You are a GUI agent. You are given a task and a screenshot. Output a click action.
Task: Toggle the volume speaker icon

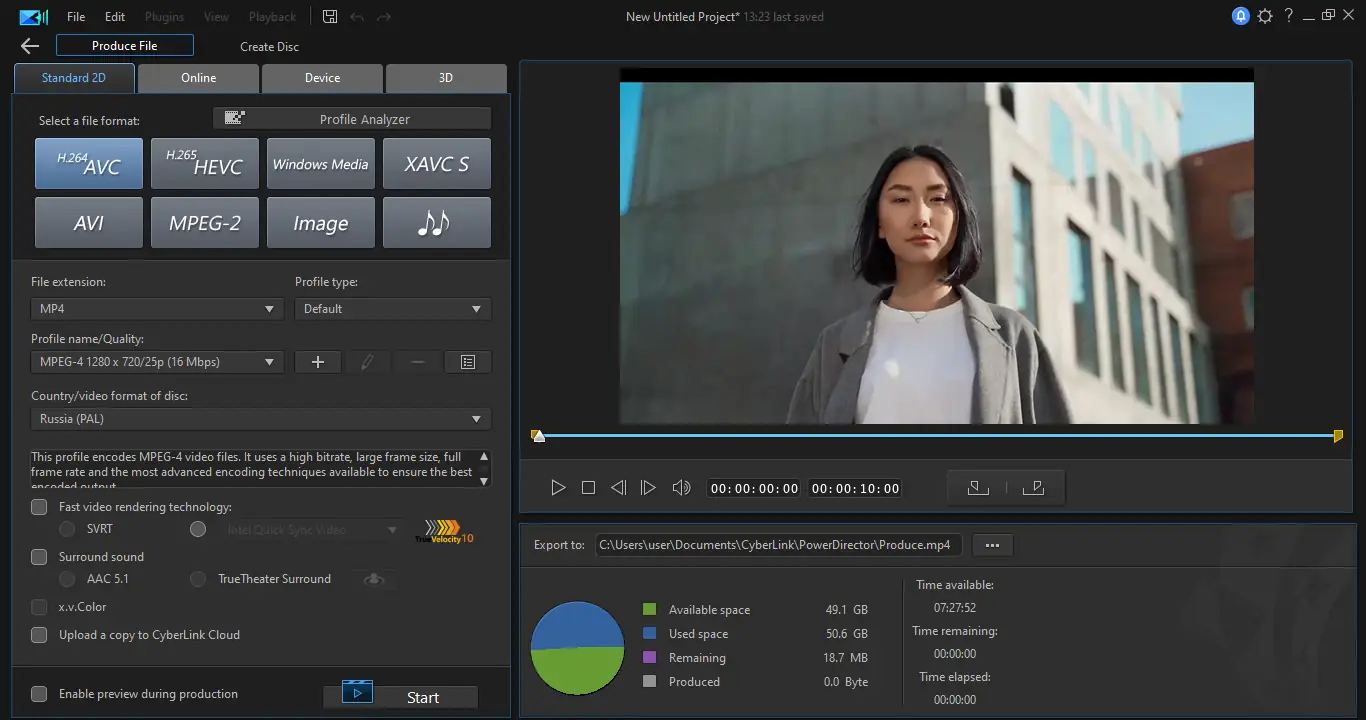(x=681, y=488)
